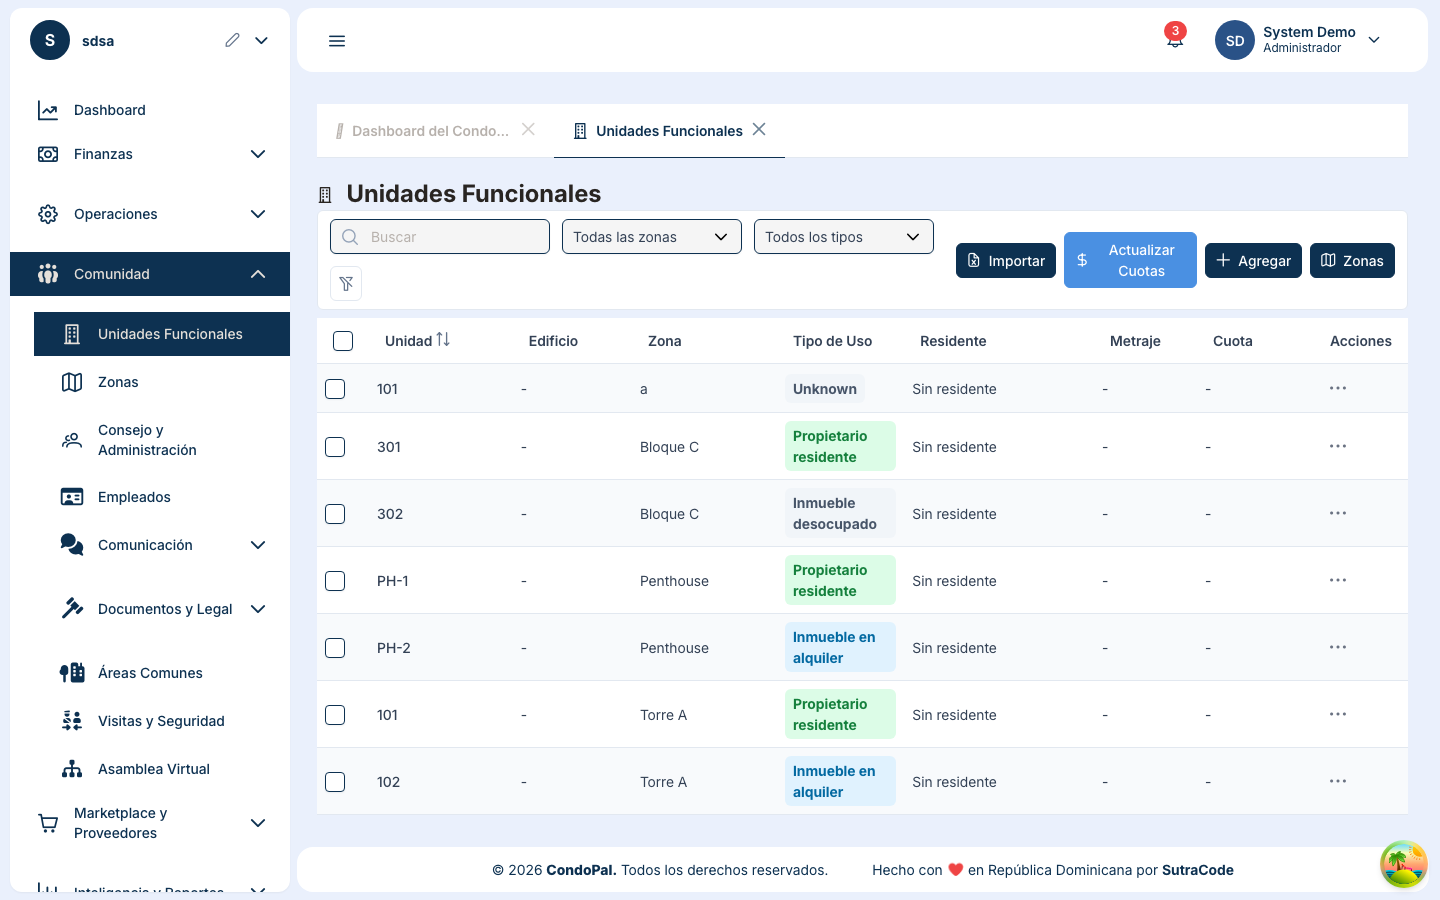Select the header checkbox to select all units

coord(343,340)
